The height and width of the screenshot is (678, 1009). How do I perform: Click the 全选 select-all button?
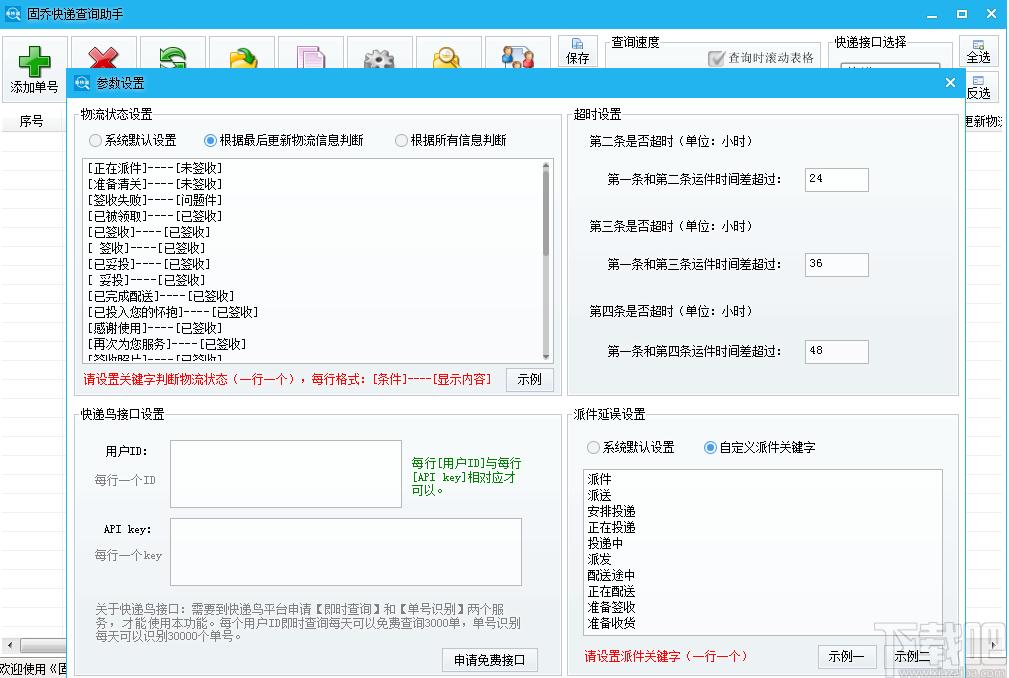coord(978,51)
